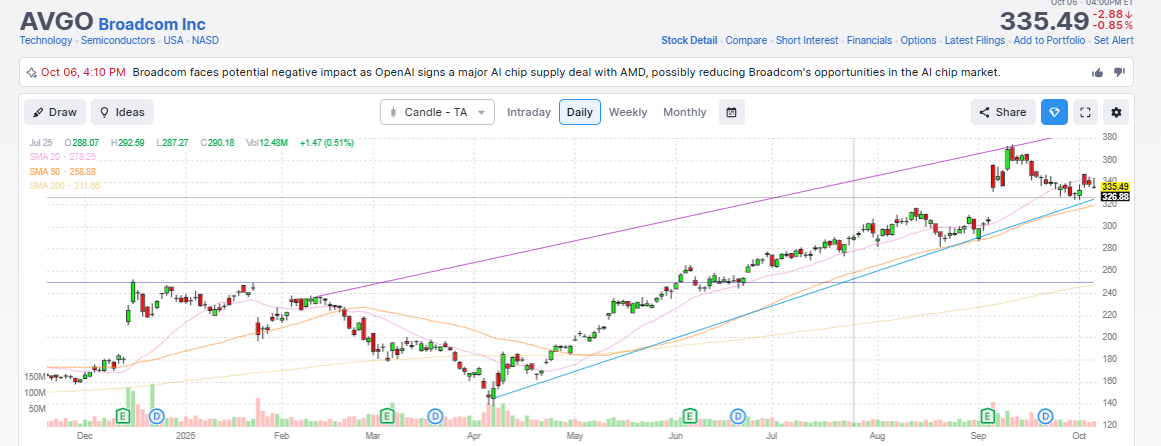Click the June earnings E marker
Viewport: 1161px width, 446px height.
689,416
